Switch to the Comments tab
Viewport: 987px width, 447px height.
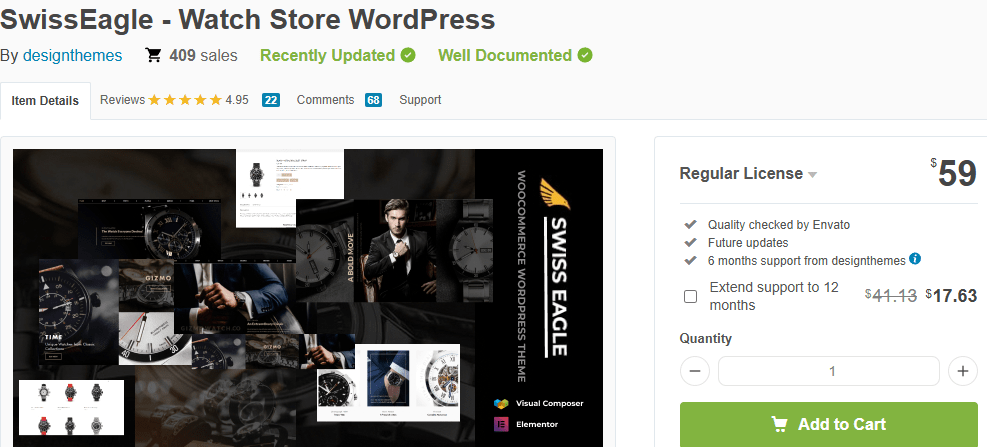(325, 99)
